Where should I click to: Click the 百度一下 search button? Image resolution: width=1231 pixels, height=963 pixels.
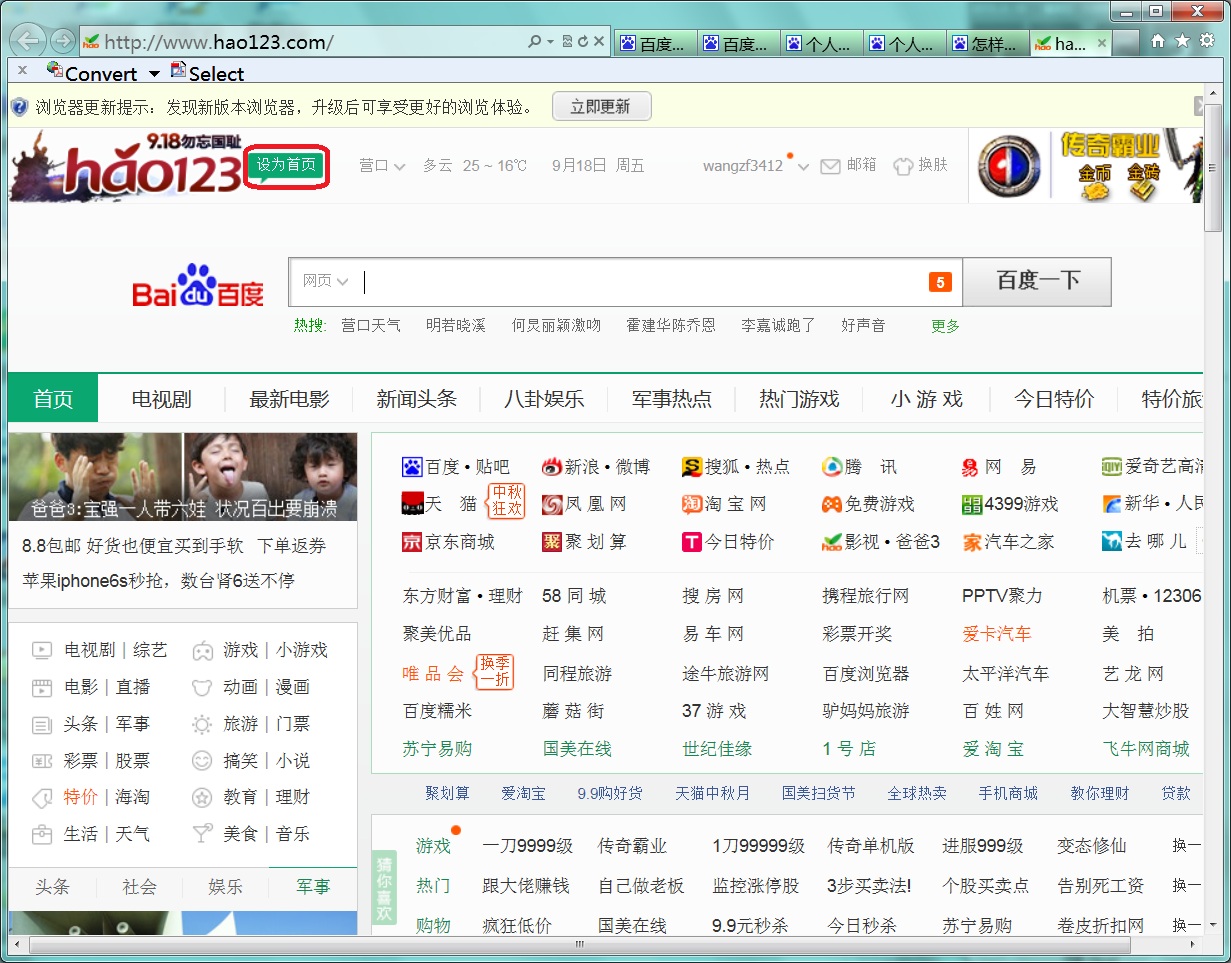tap(1037, 282)
